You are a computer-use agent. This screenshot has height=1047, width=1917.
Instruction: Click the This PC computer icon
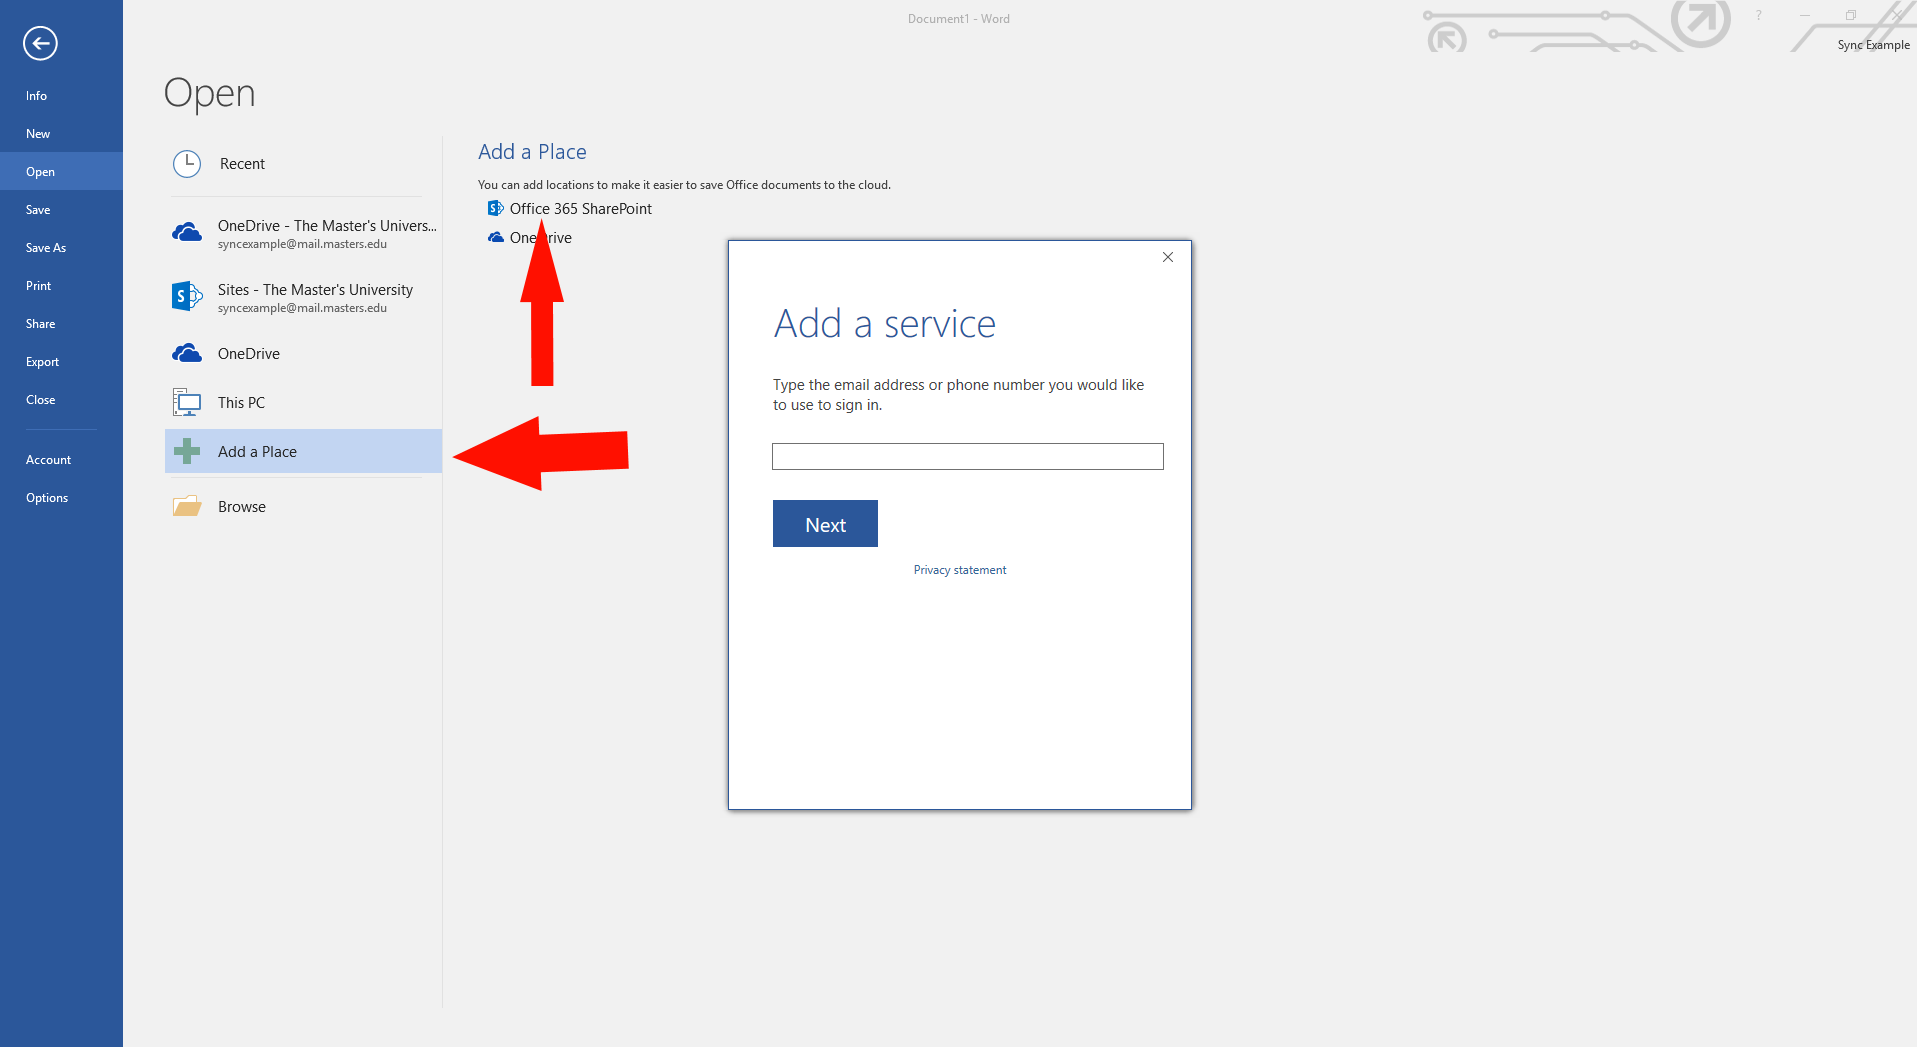point(187,402)
